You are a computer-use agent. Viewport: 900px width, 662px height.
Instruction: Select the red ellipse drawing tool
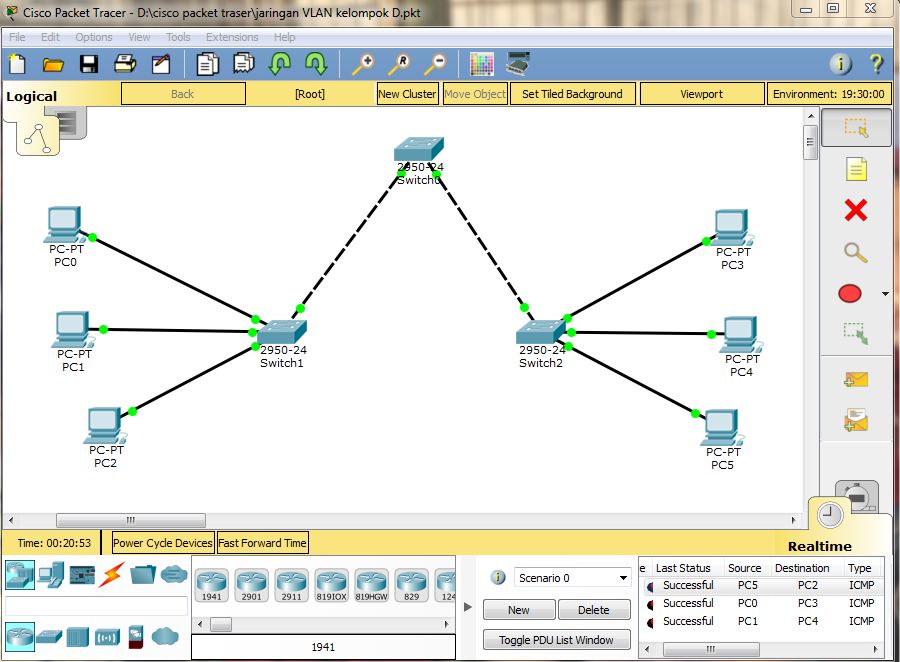click(850, 293)
